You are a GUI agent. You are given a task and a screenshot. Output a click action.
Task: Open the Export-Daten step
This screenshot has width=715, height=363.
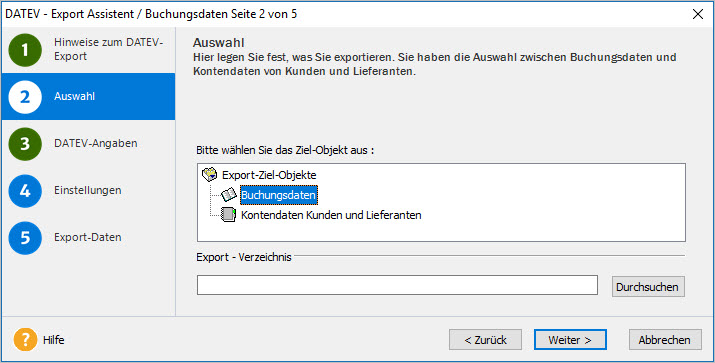point(88,237)
